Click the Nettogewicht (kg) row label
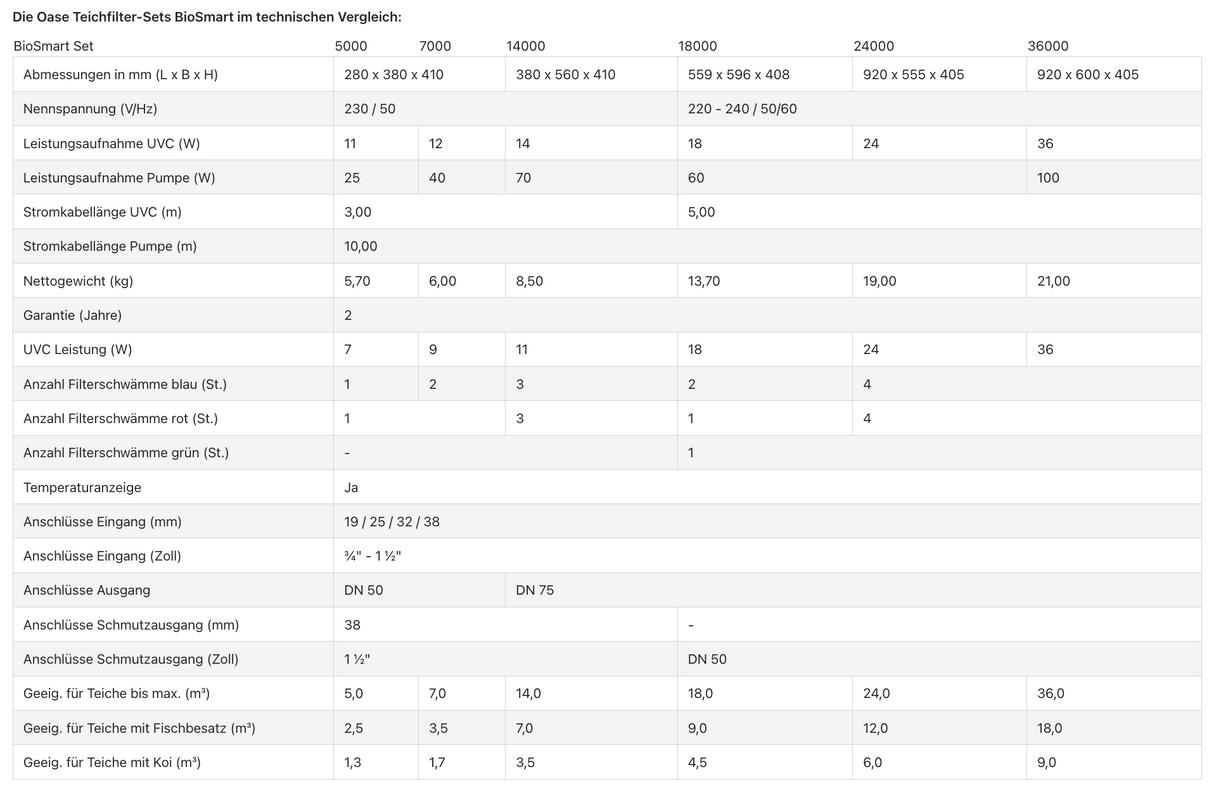Viewport: 1214px width, 793px height. (x=78, y=281)
